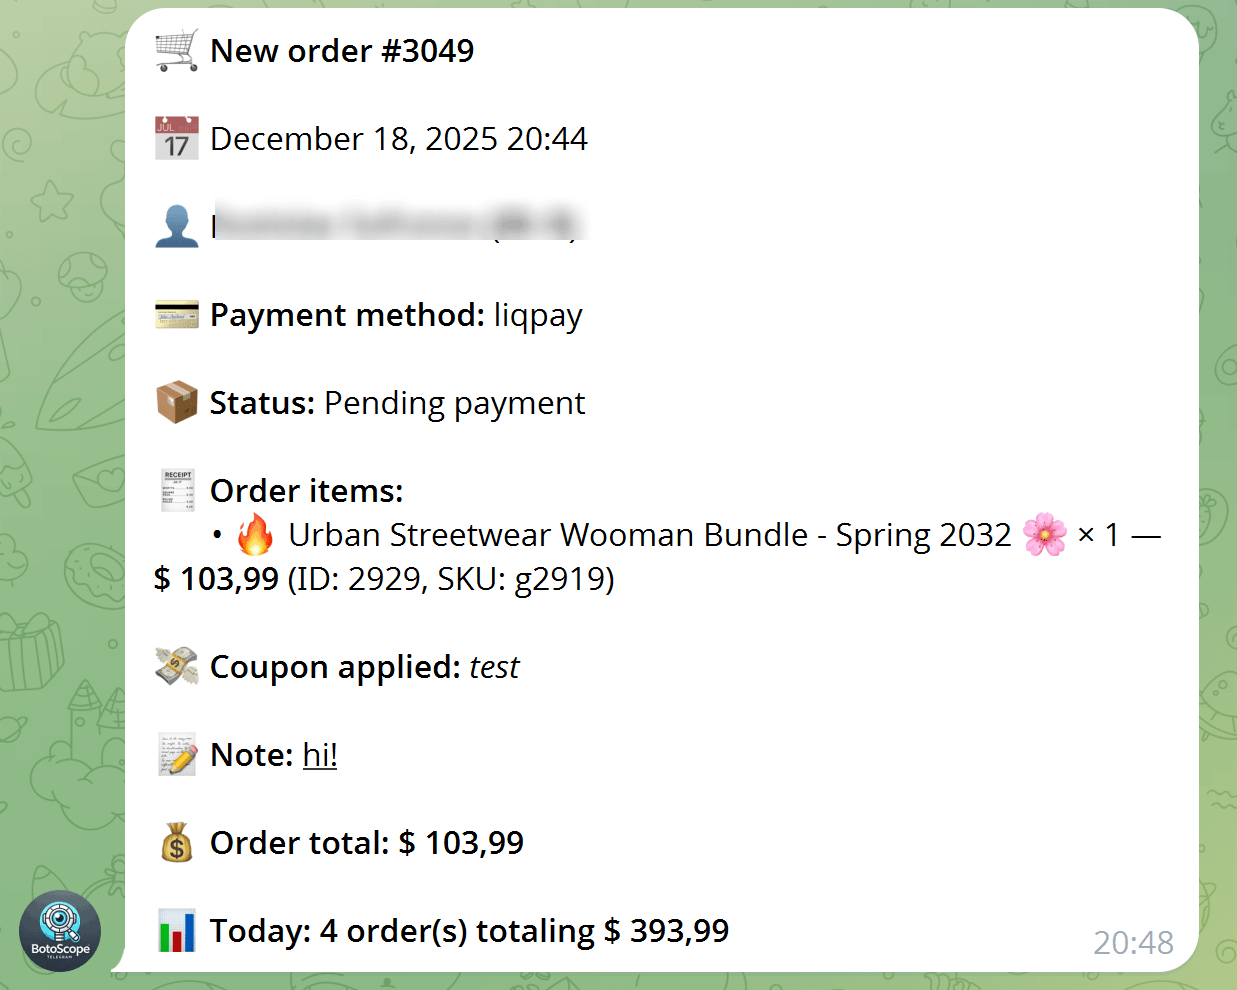Image resolution: width=1237 pixels, height=990 pixels.
Task: Click the blurred customer name text
Action: tap(398, 223)
